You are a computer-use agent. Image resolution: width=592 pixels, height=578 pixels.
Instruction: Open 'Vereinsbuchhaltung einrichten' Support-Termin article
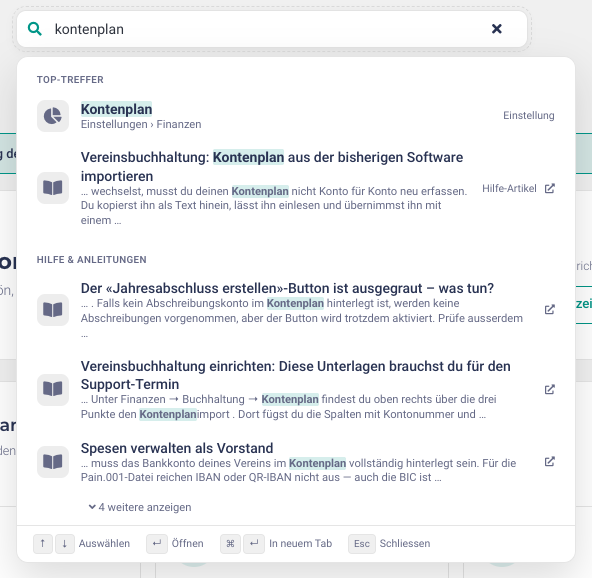click(296, 375)
